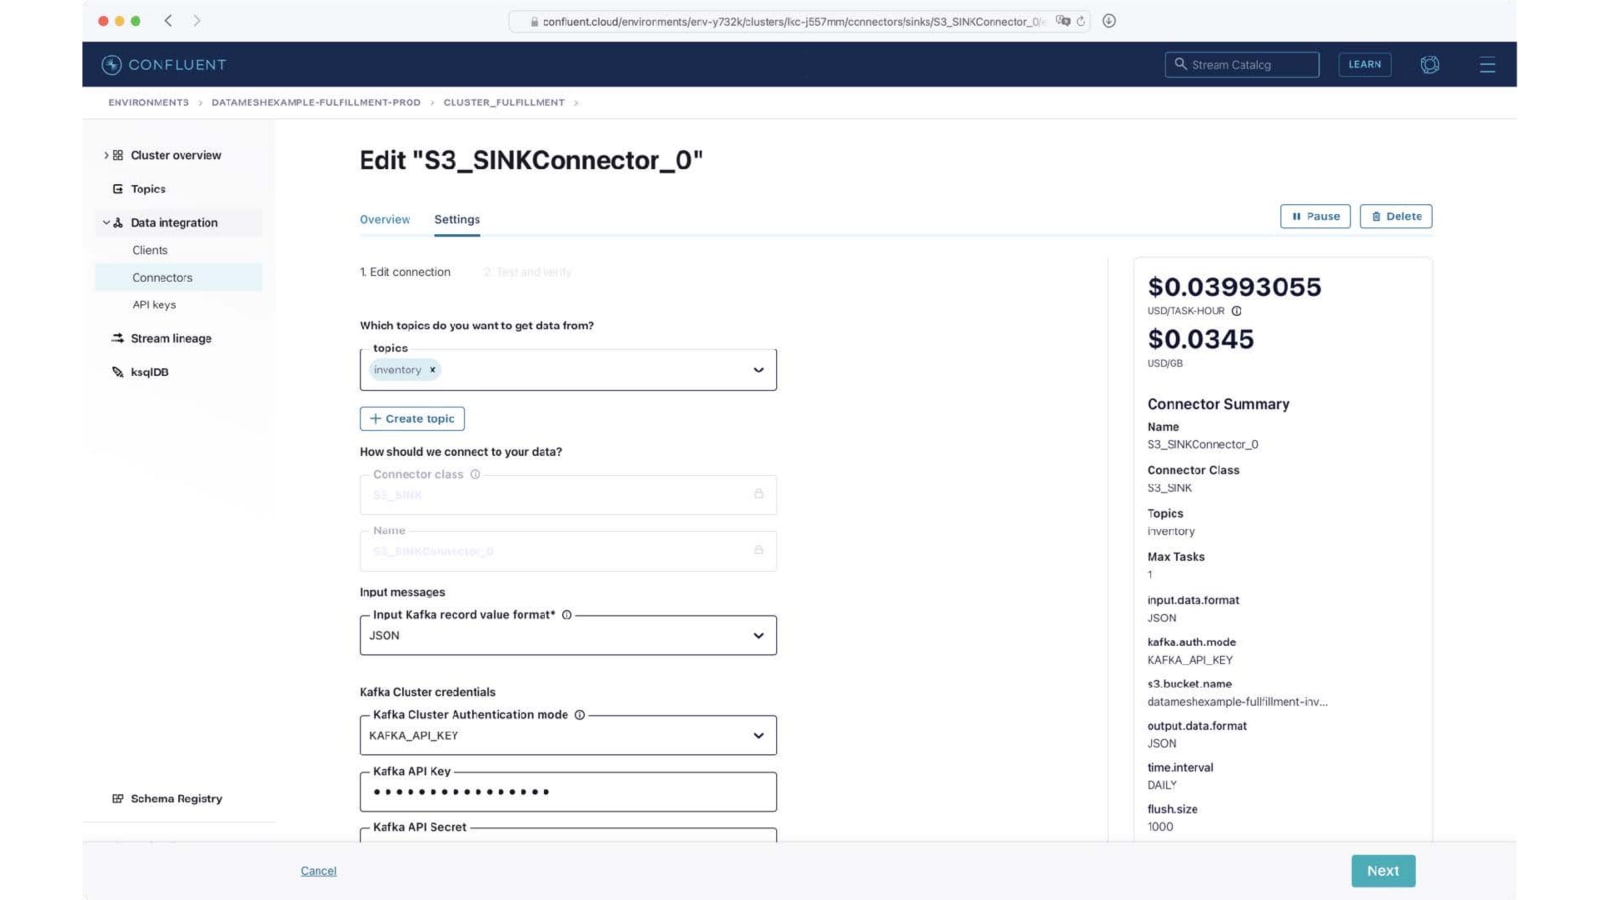Click the s3.bucket.name value text
Viewport: 1600px width, 900px height.
pos(1237,702)
